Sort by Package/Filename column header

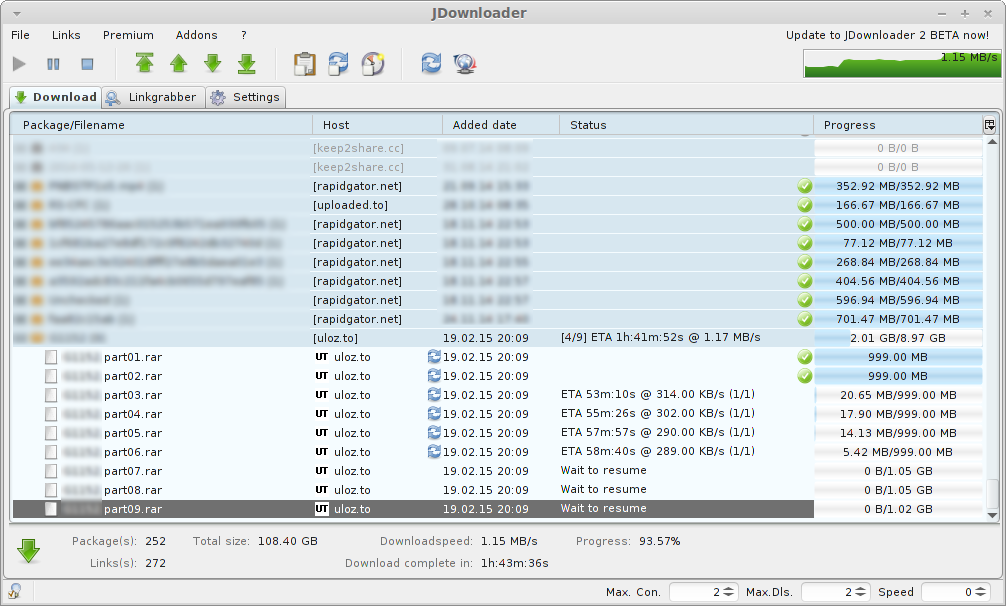click(161, 125)
